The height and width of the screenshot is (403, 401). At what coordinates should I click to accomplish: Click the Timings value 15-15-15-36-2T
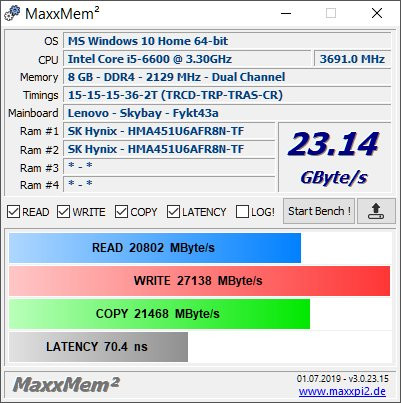(x=227, y=95)
